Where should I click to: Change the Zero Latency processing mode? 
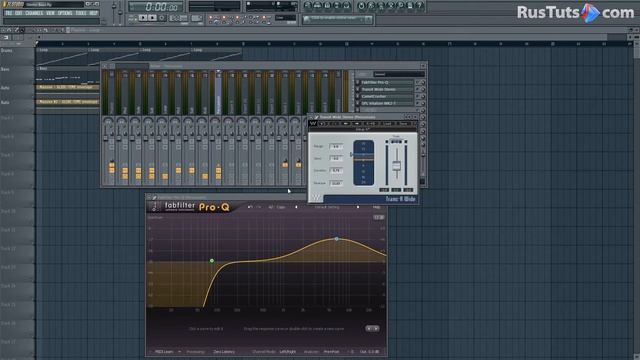[224, 351]
